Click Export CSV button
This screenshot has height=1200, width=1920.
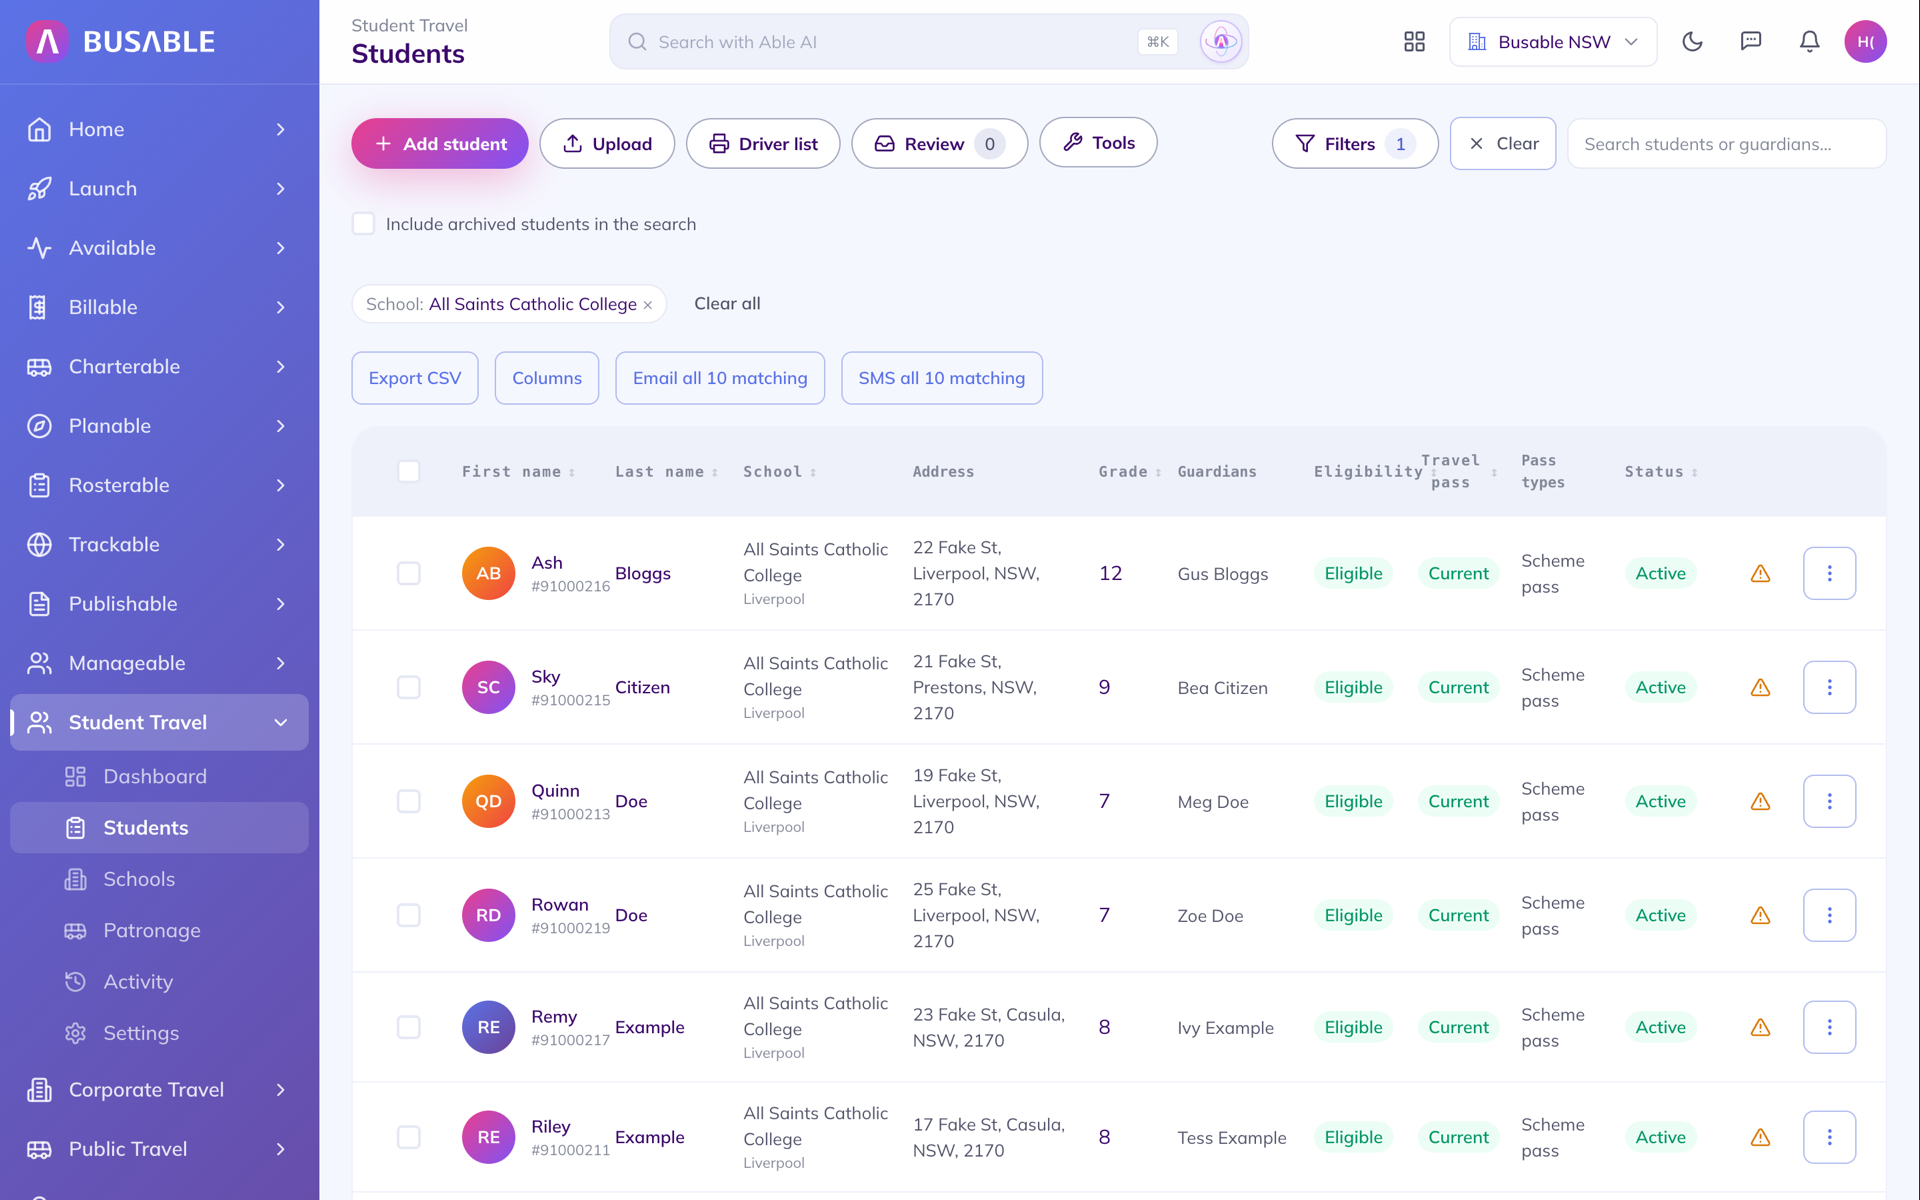coord(415,378)
